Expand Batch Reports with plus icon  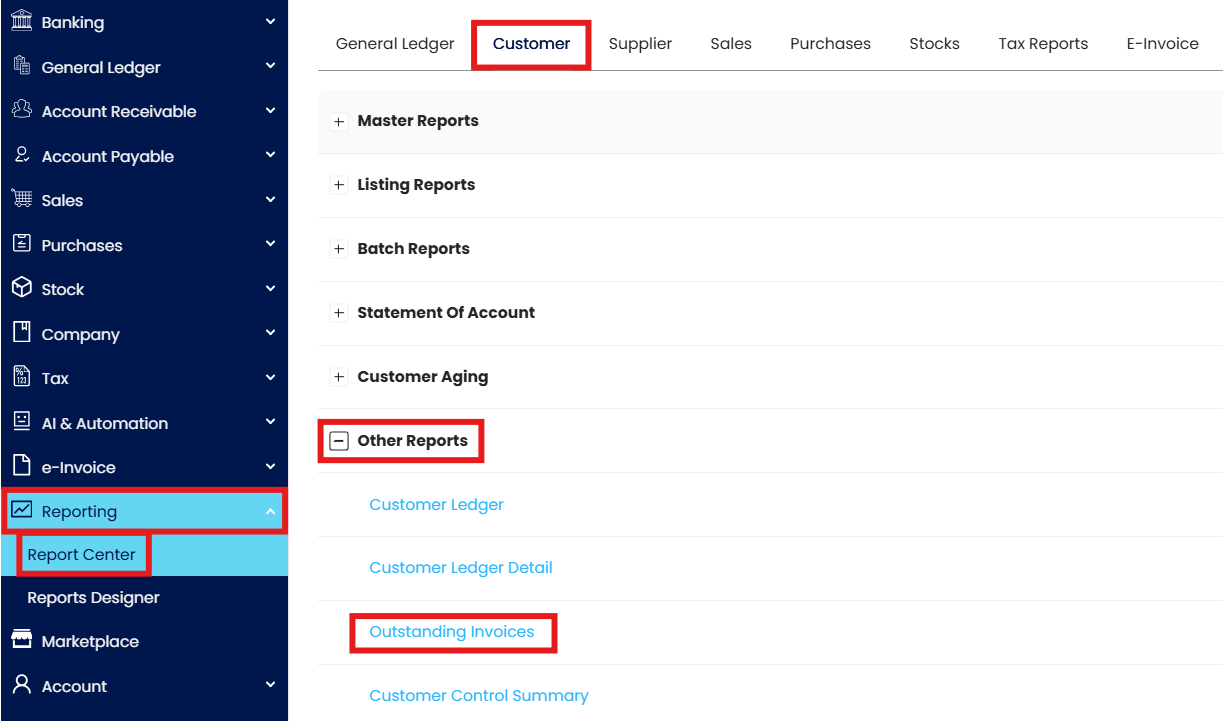pos(339,249)
